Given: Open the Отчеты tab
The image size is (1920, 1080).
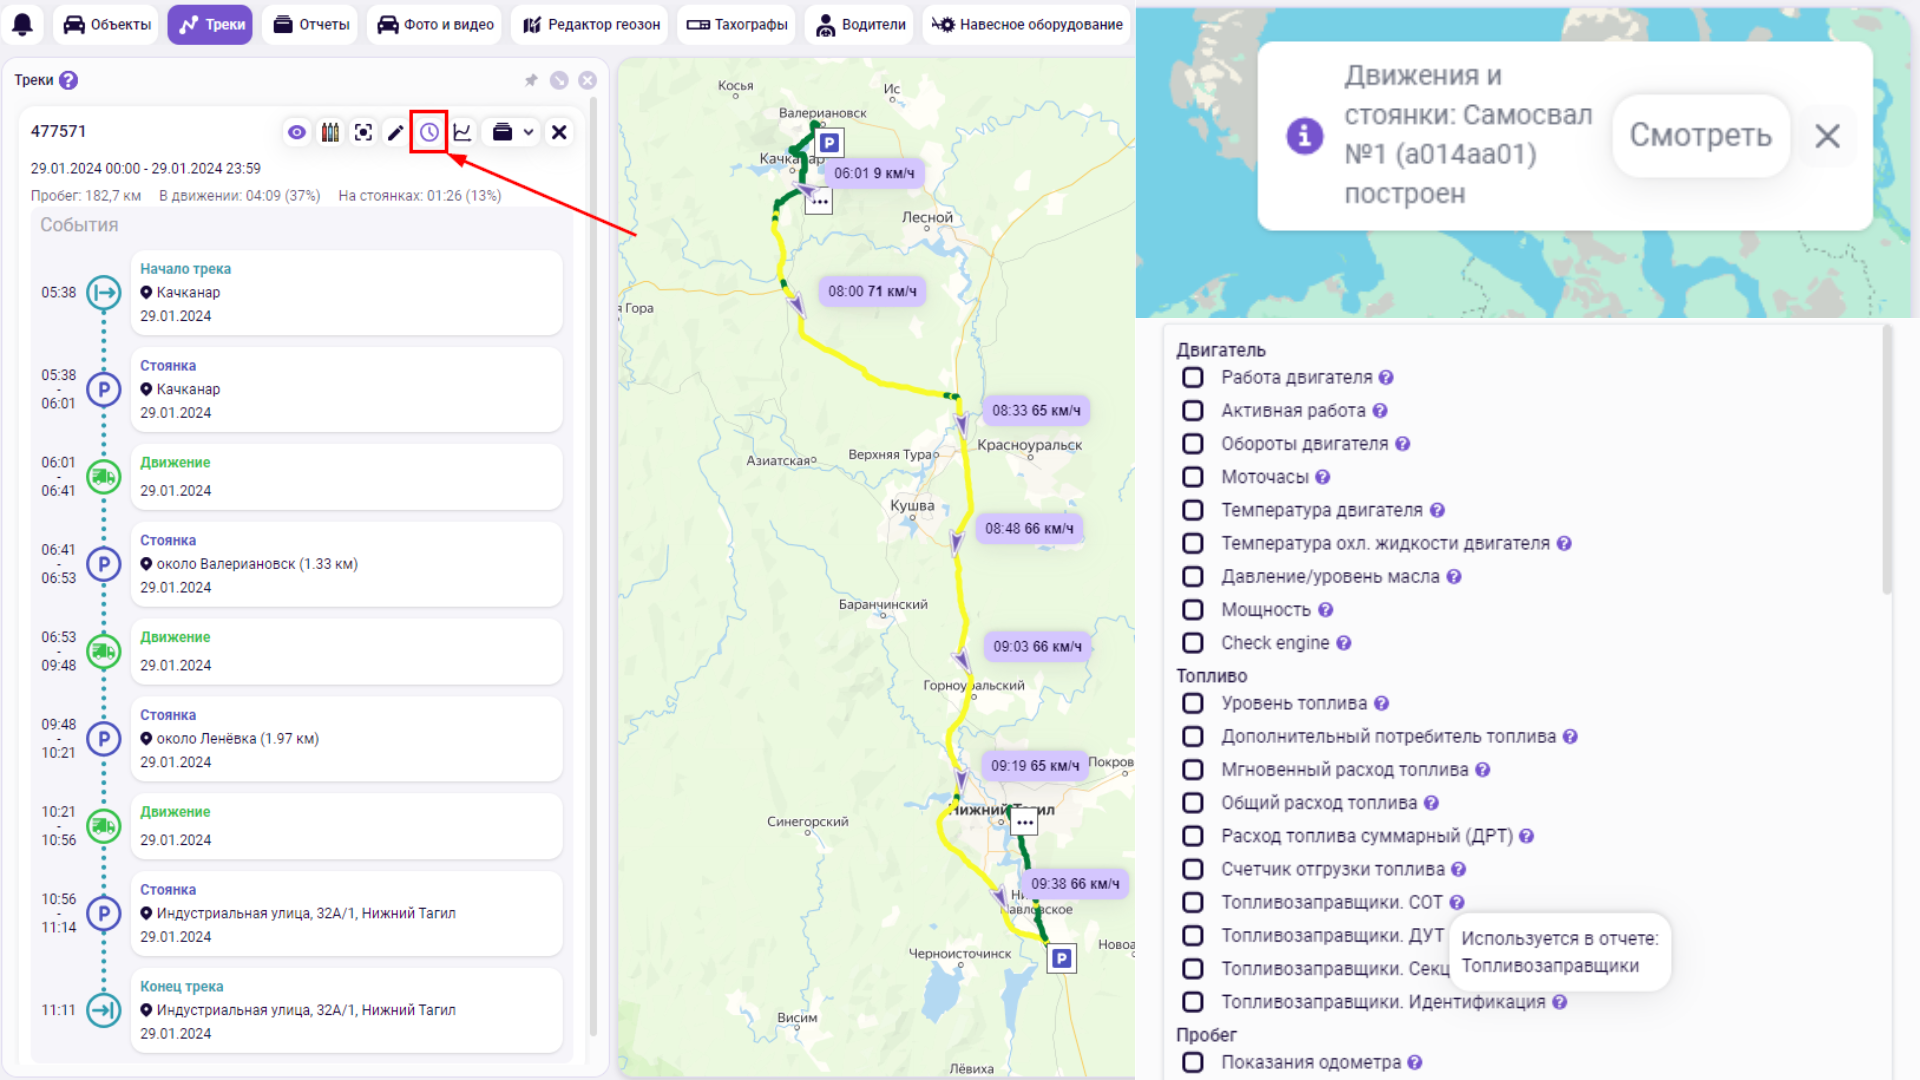Looking at the screenshot, I should pyautogui.click(x=311, y=24).
